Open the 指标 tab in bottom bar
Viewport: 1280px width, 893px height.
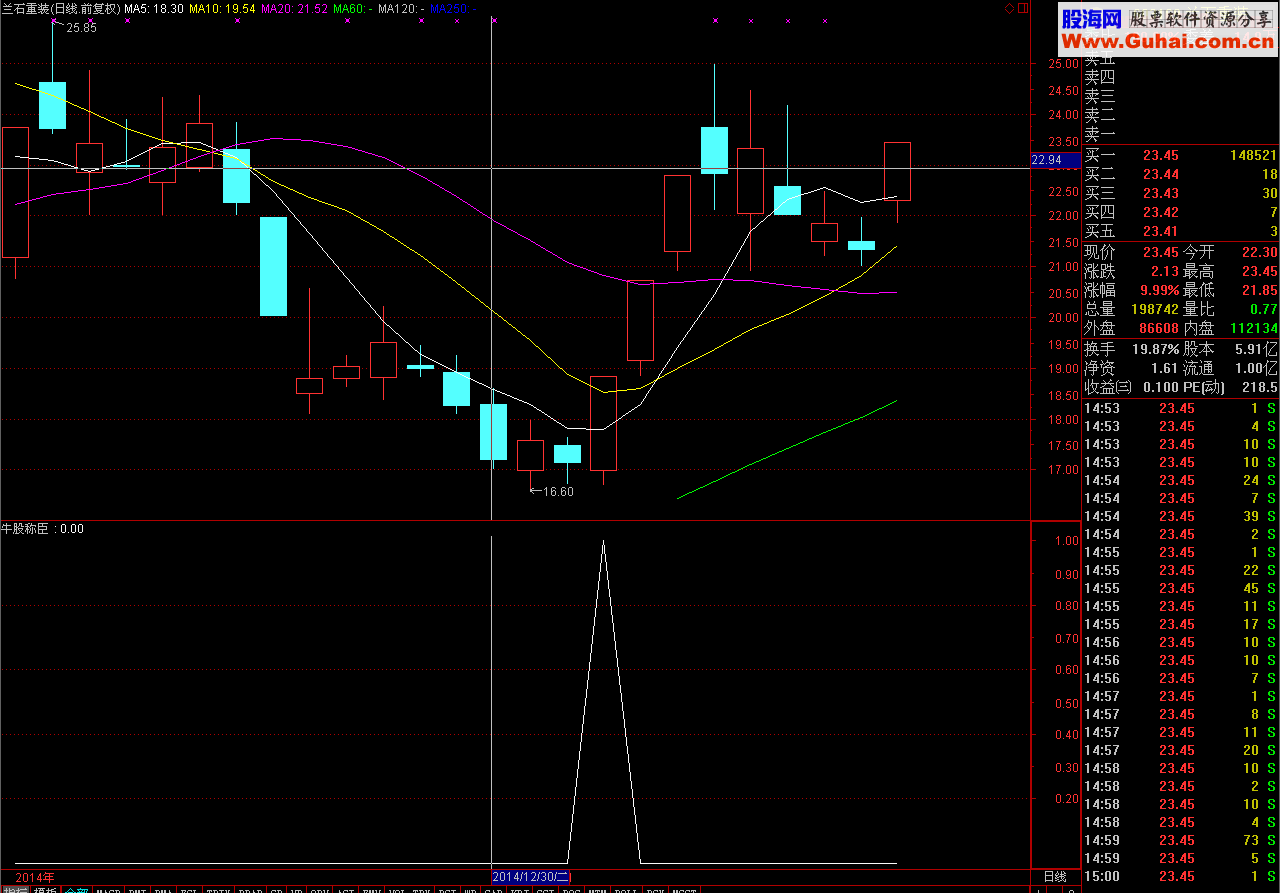point(15,888)
